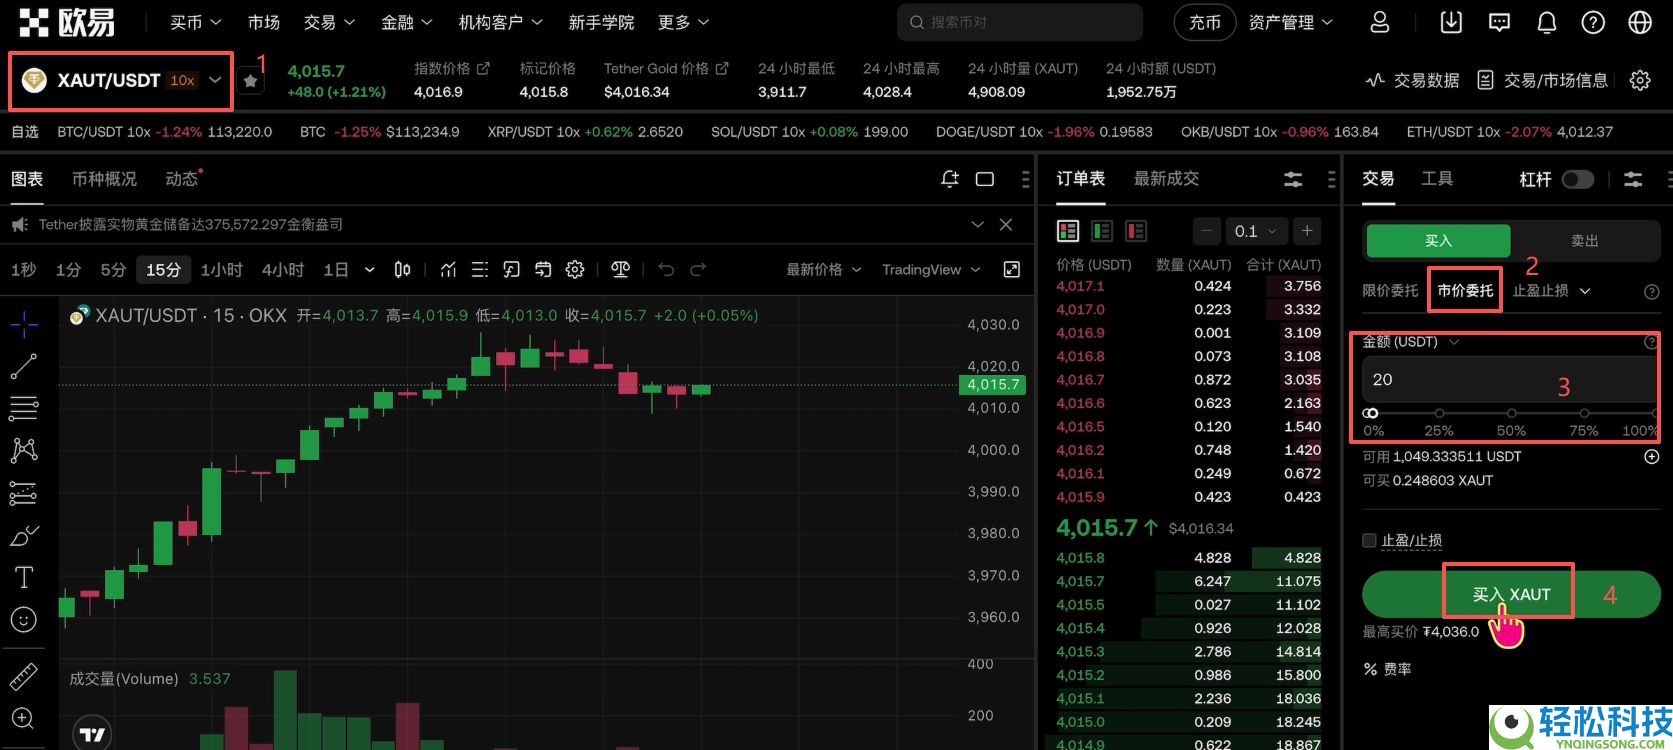Set amount slider to 25% mark
The image size is (1673, 750).
[x=1439, y=413]
